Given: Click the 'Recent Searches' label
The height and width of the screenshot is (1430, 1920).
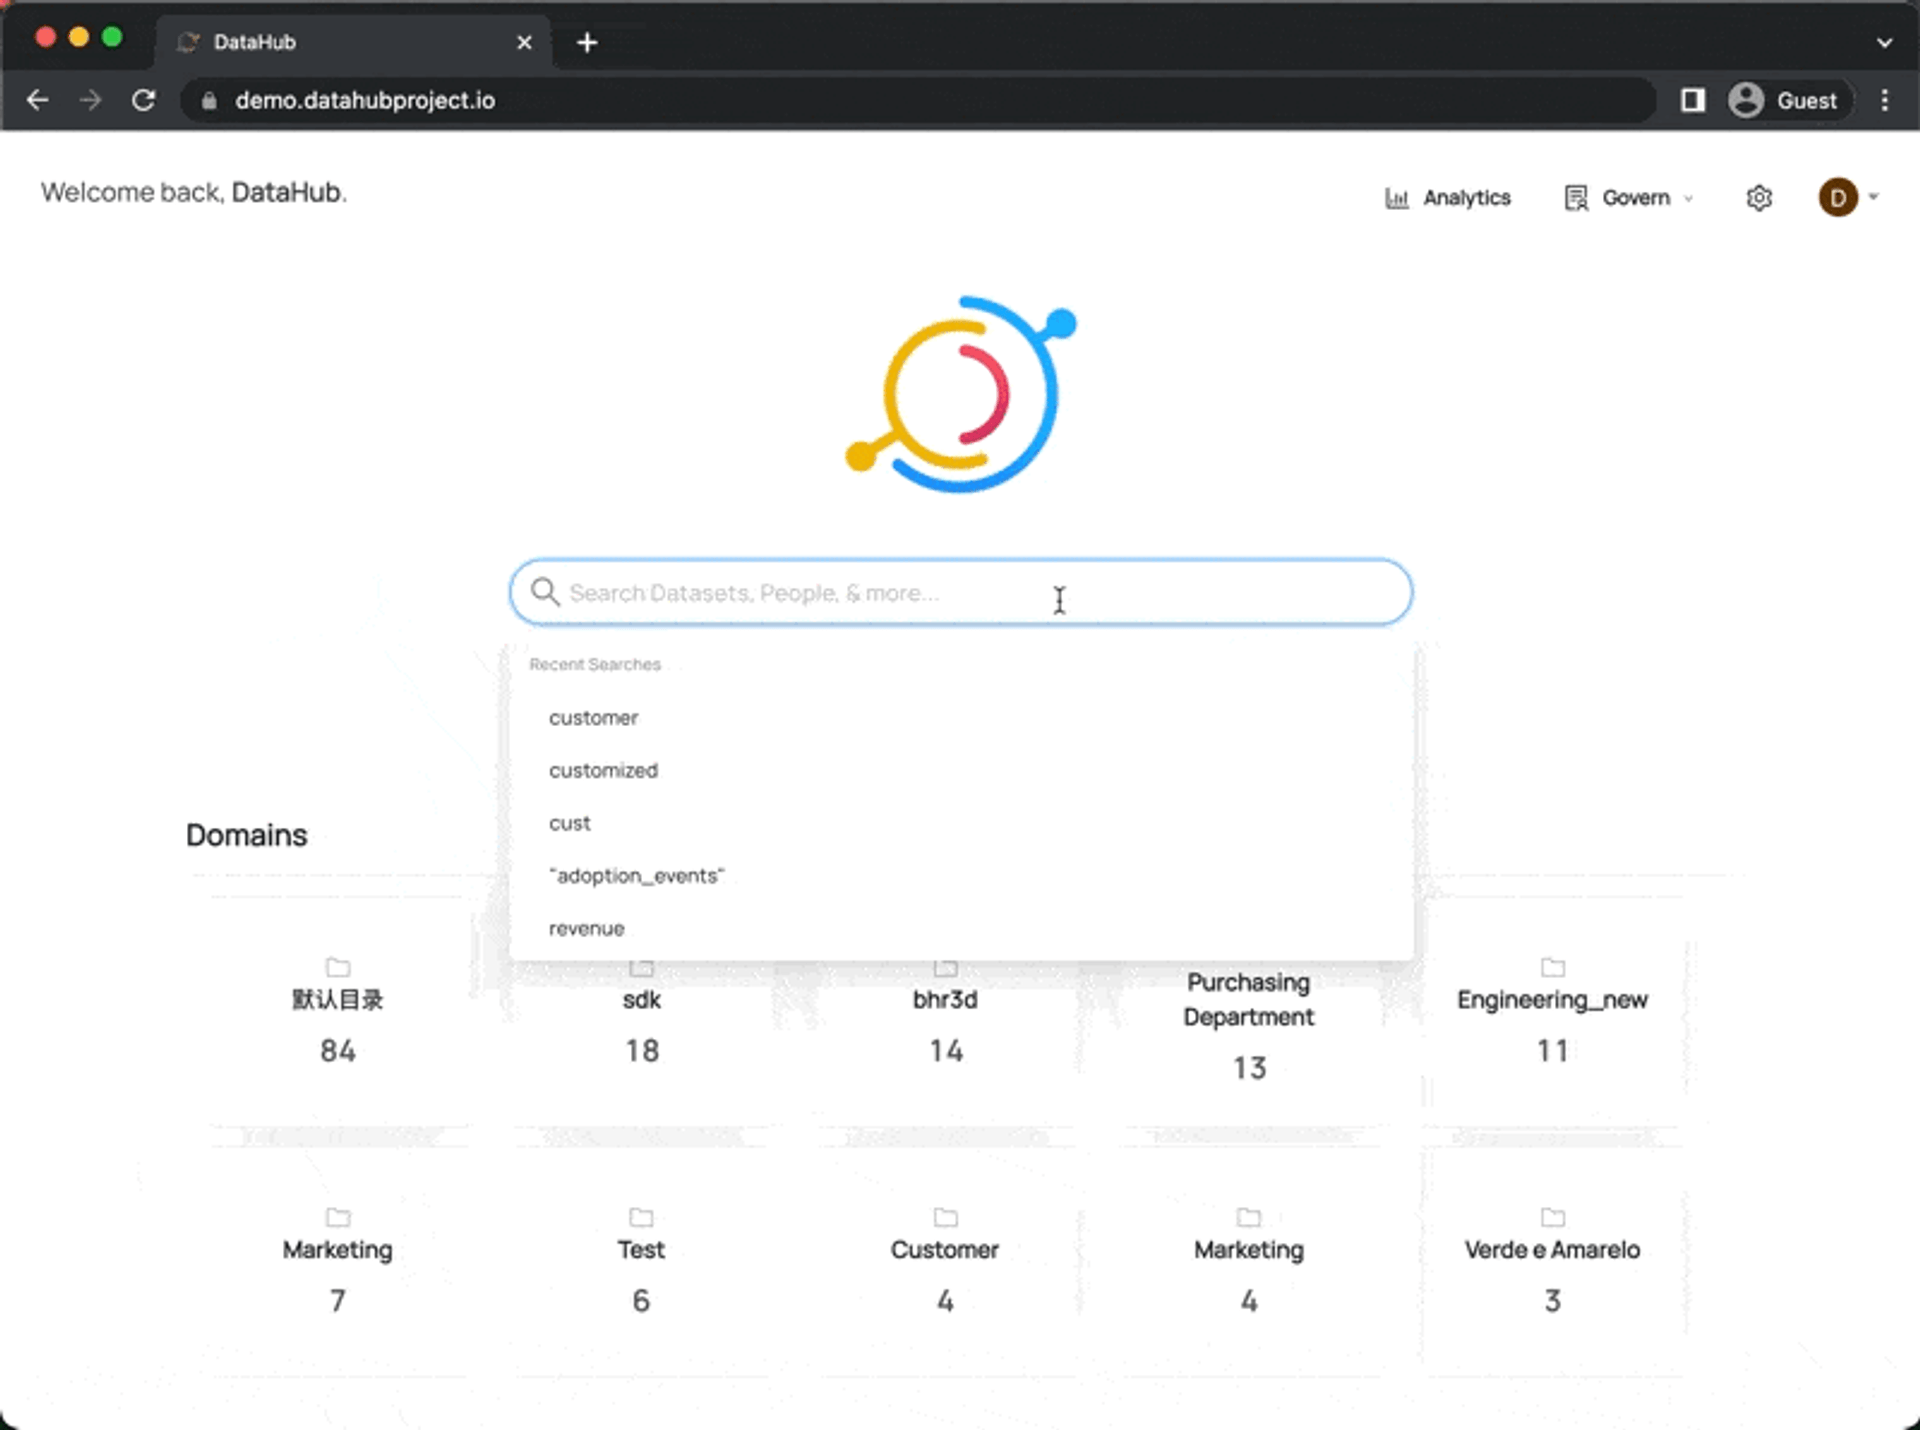Looking at the screenshot, I should click(x=595, y=665).
